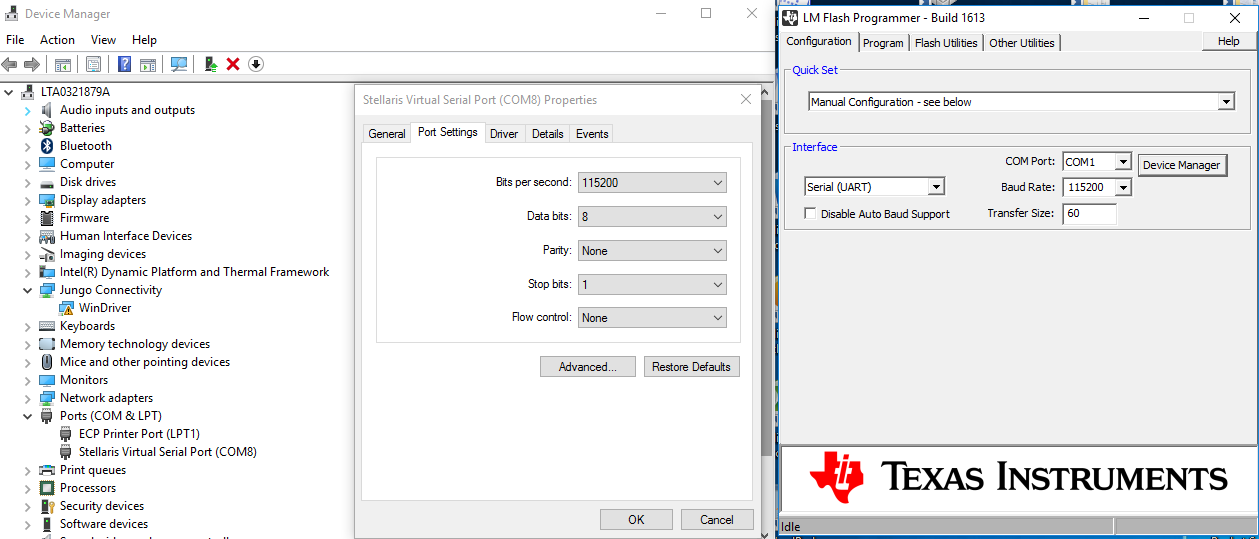Screen dimensions: 1259x539
Task: Click the red X Uninstall device icon
Action: (233, 64)
